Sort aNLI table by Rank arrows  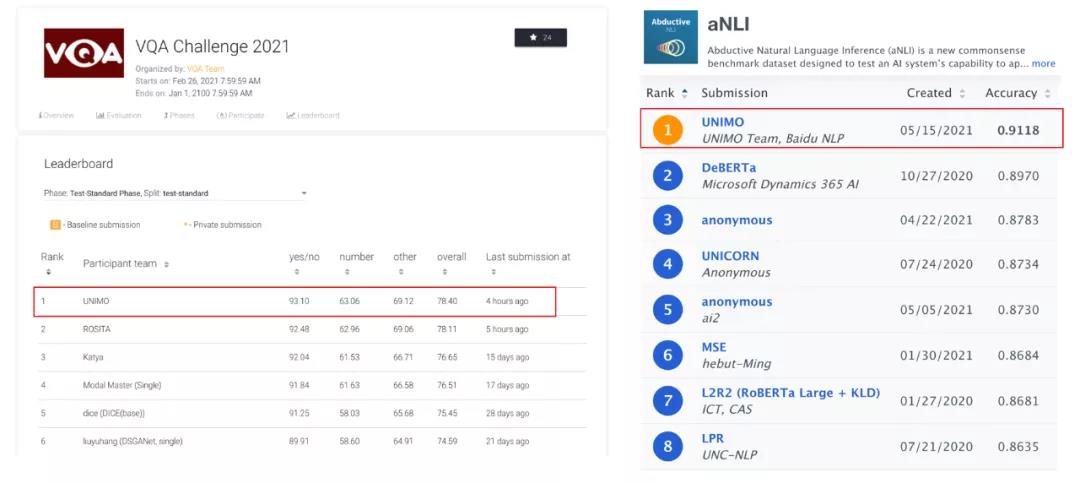(684, 93)
